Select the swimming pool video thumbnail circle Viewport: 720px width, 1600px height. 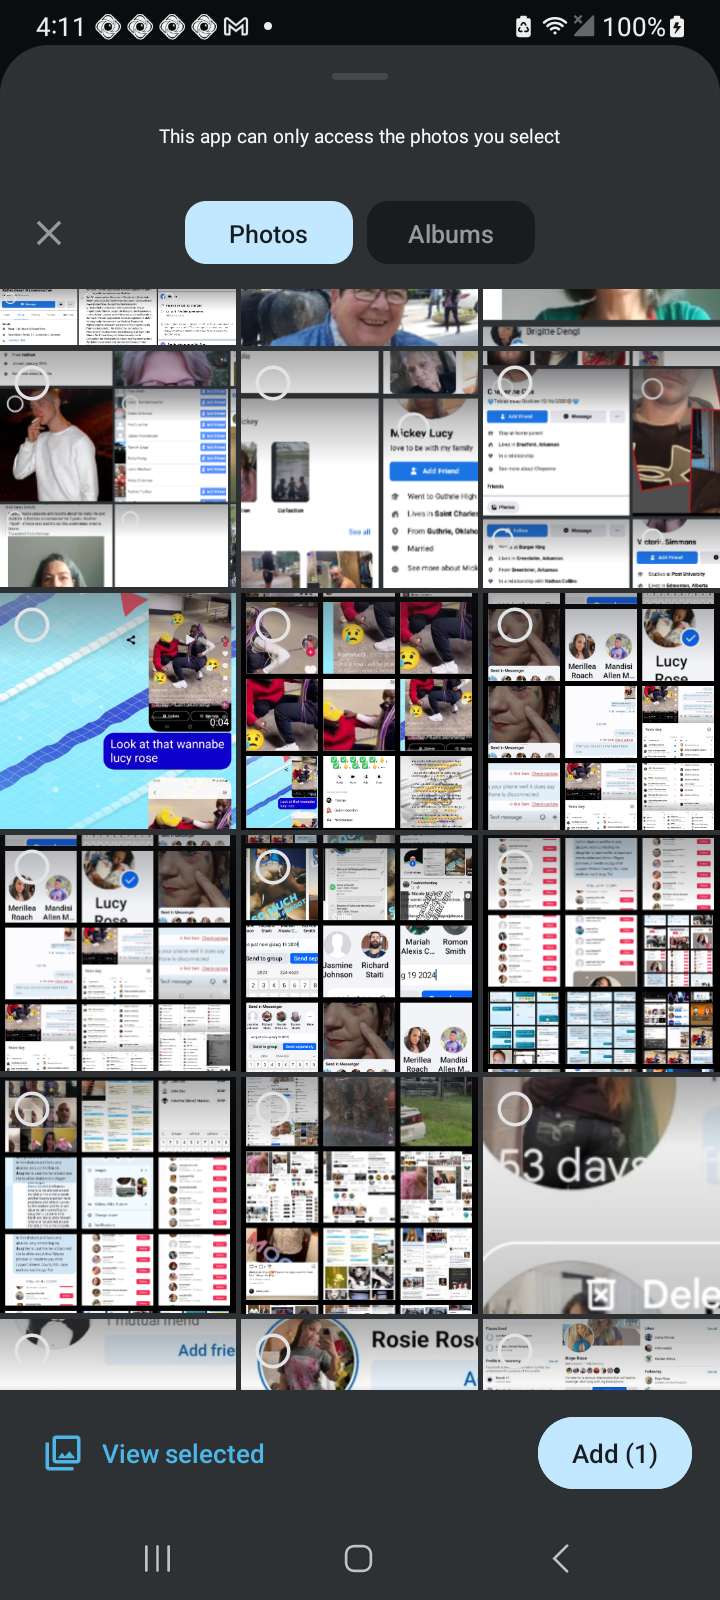pos(32,625)
